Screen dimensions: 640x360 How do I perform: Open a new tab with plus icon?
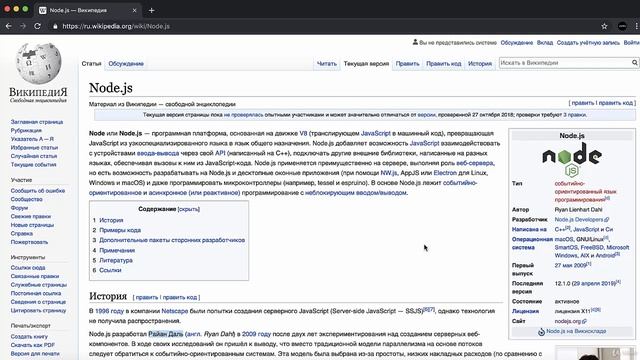(151, 11)
